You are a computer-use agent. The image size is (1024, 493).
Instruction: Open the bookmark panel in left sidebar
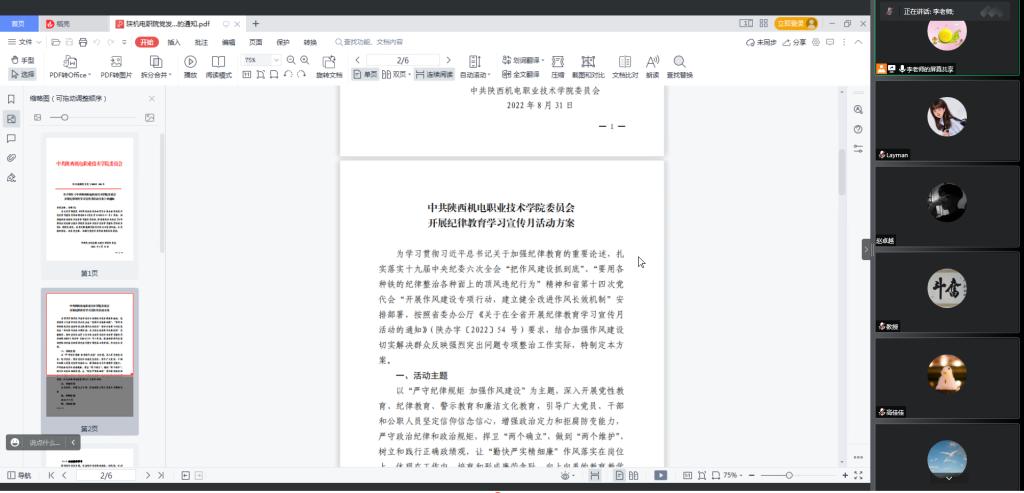coord(11,99)
